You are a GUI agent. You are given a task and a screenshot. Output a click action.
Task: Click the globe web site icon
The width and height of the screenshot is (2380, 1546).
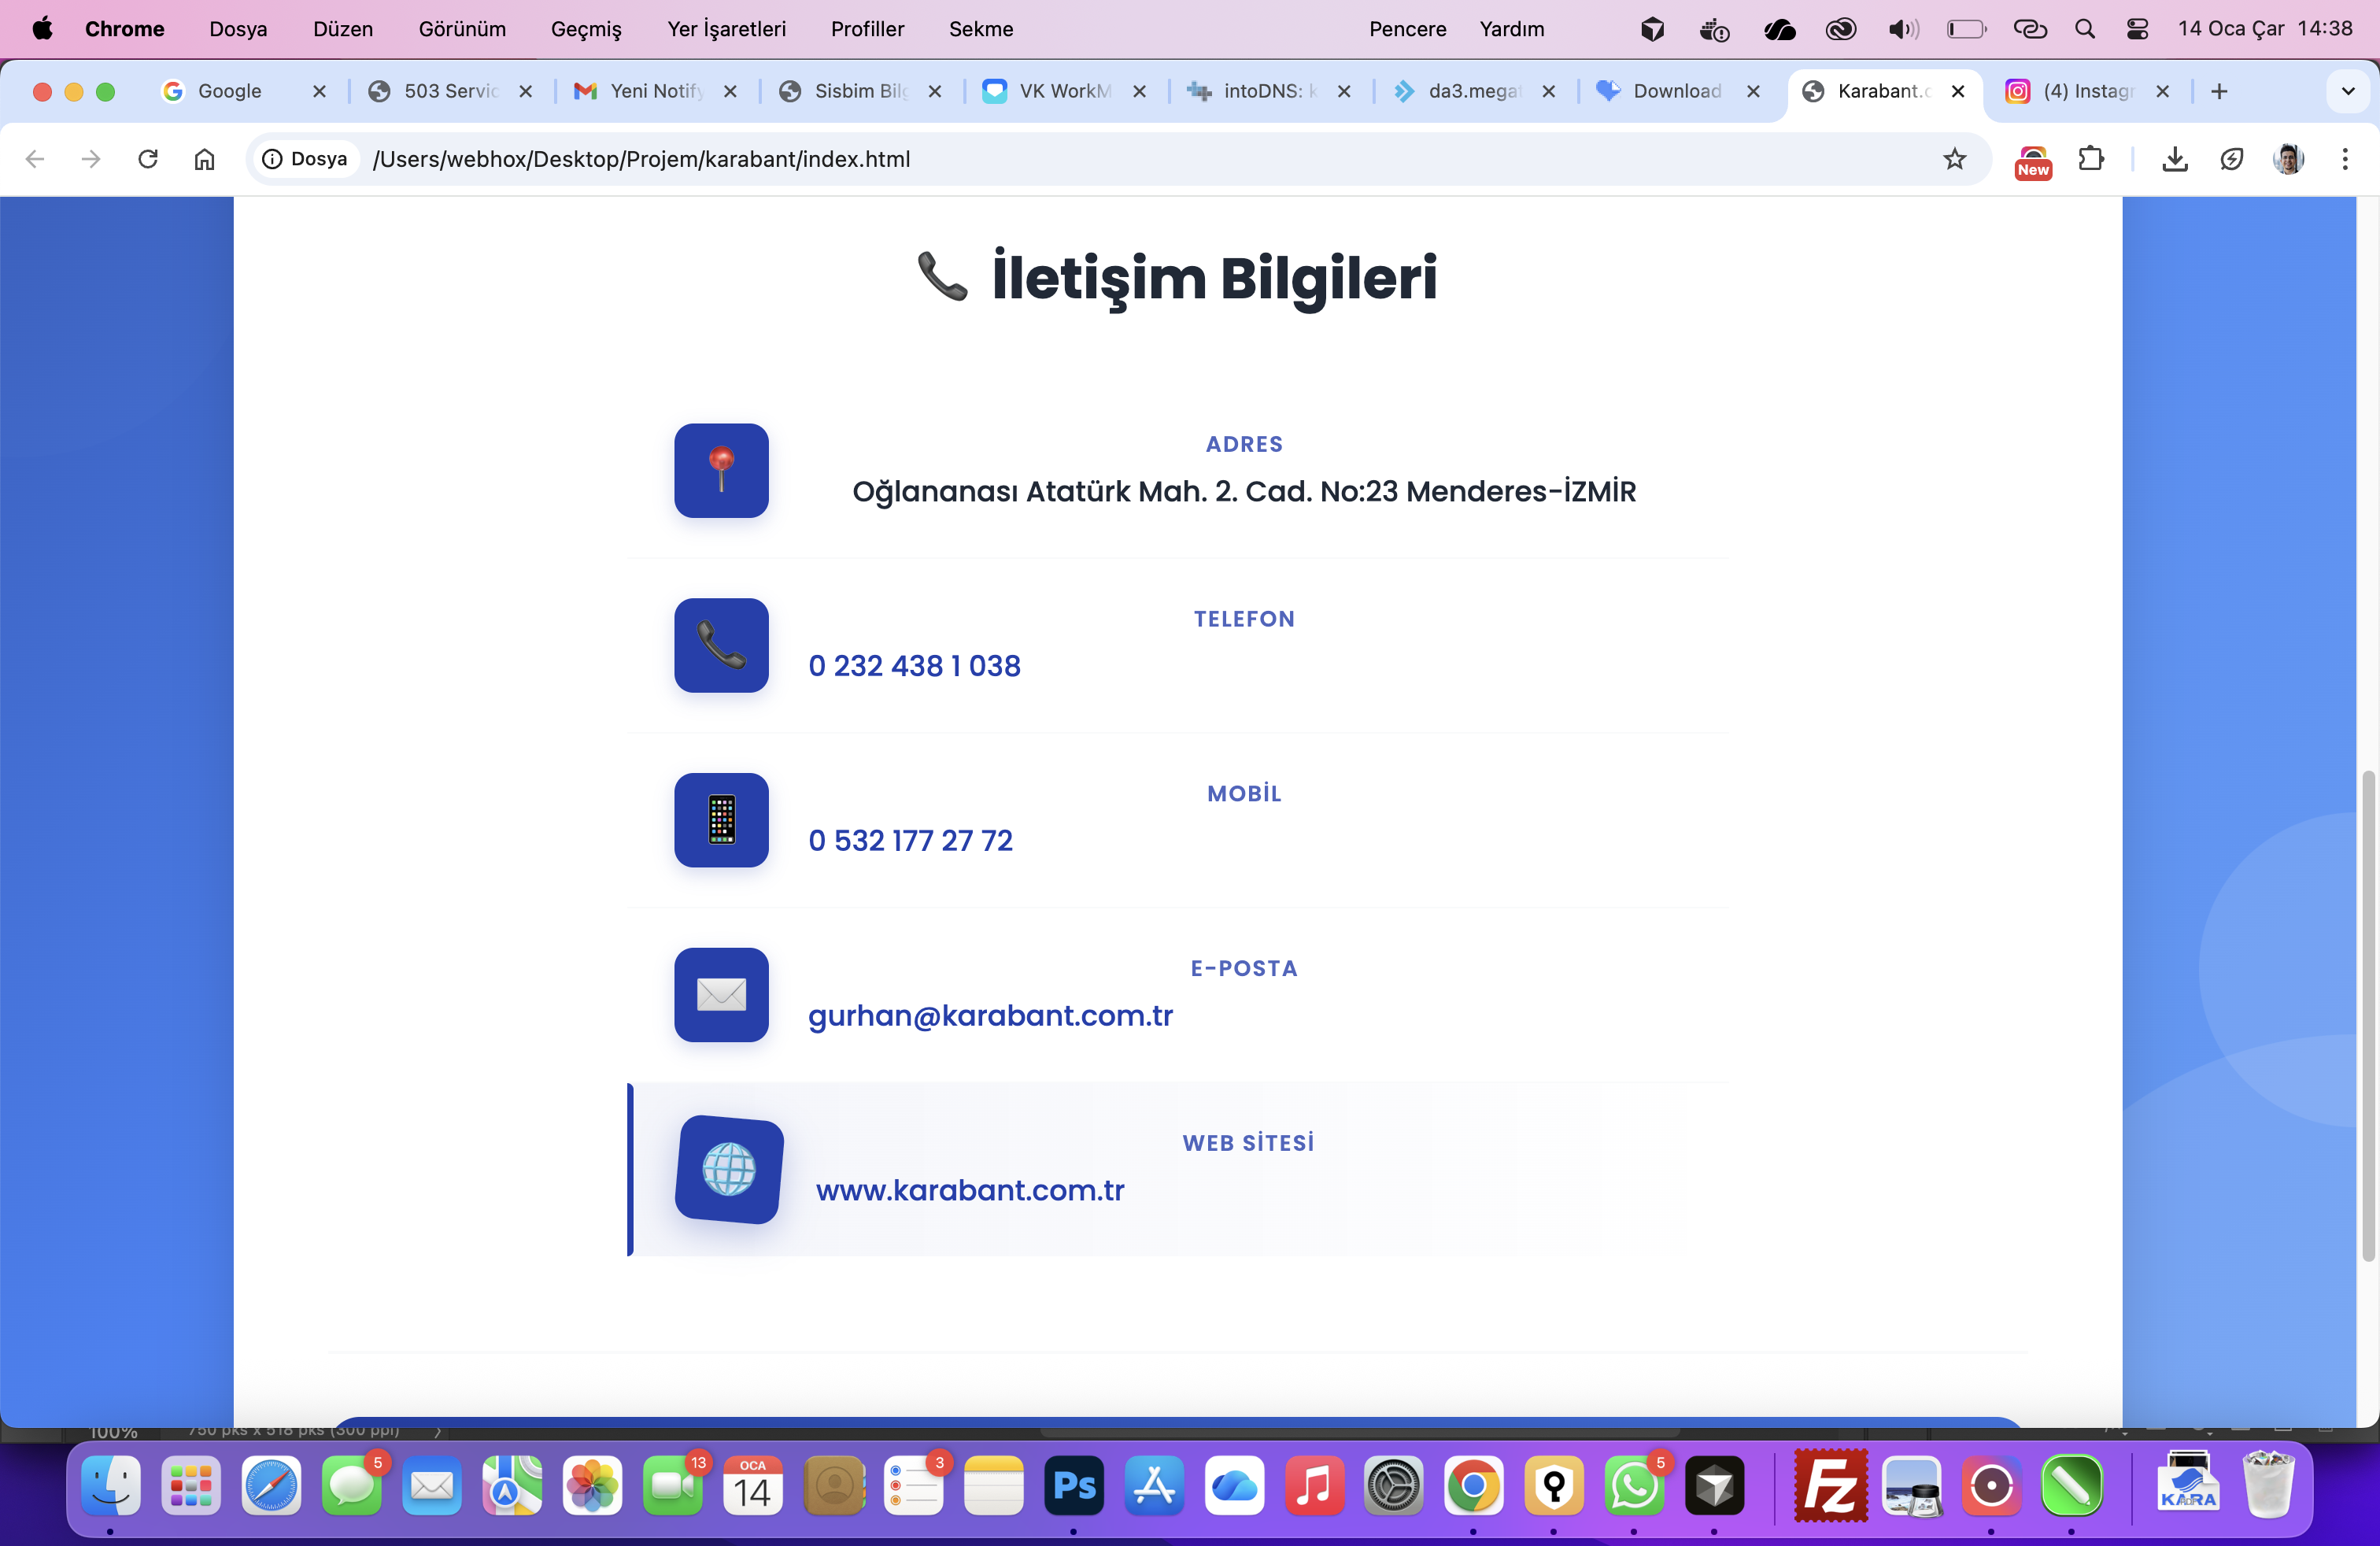pyautogui.click(x=729, y=1169)
